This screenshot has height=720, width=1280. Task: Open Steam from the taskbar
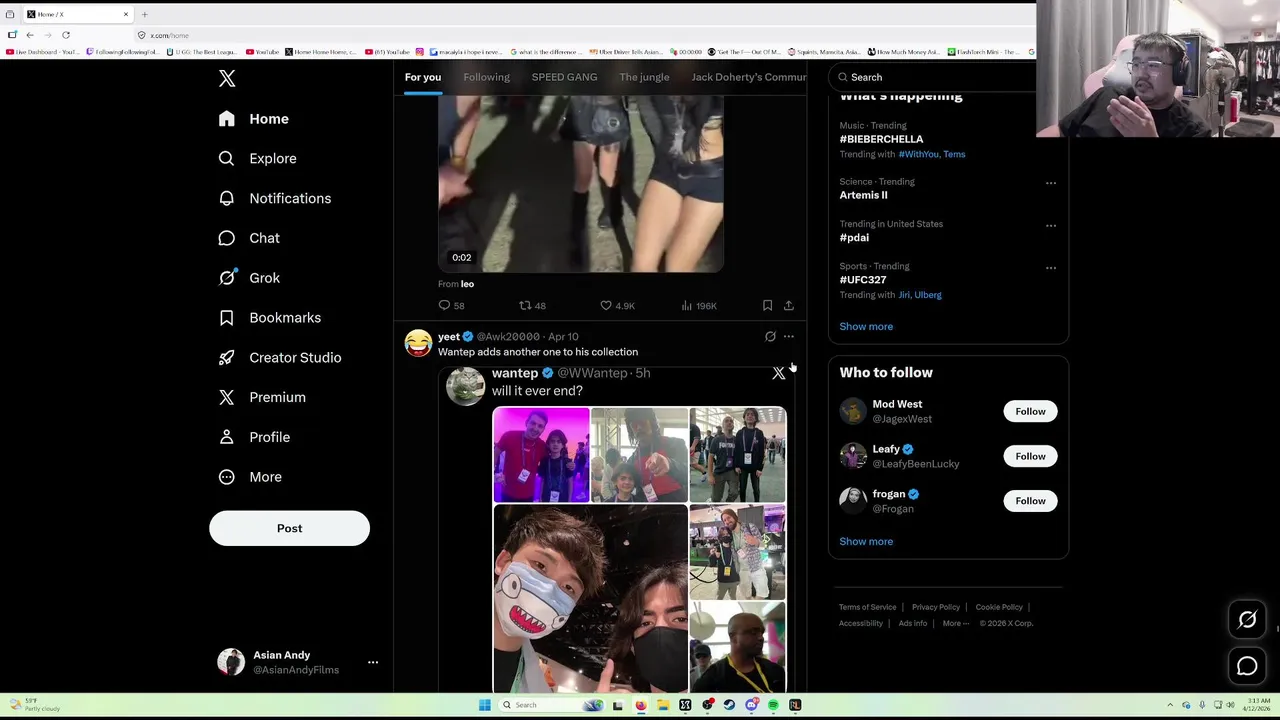pos(729,705)
